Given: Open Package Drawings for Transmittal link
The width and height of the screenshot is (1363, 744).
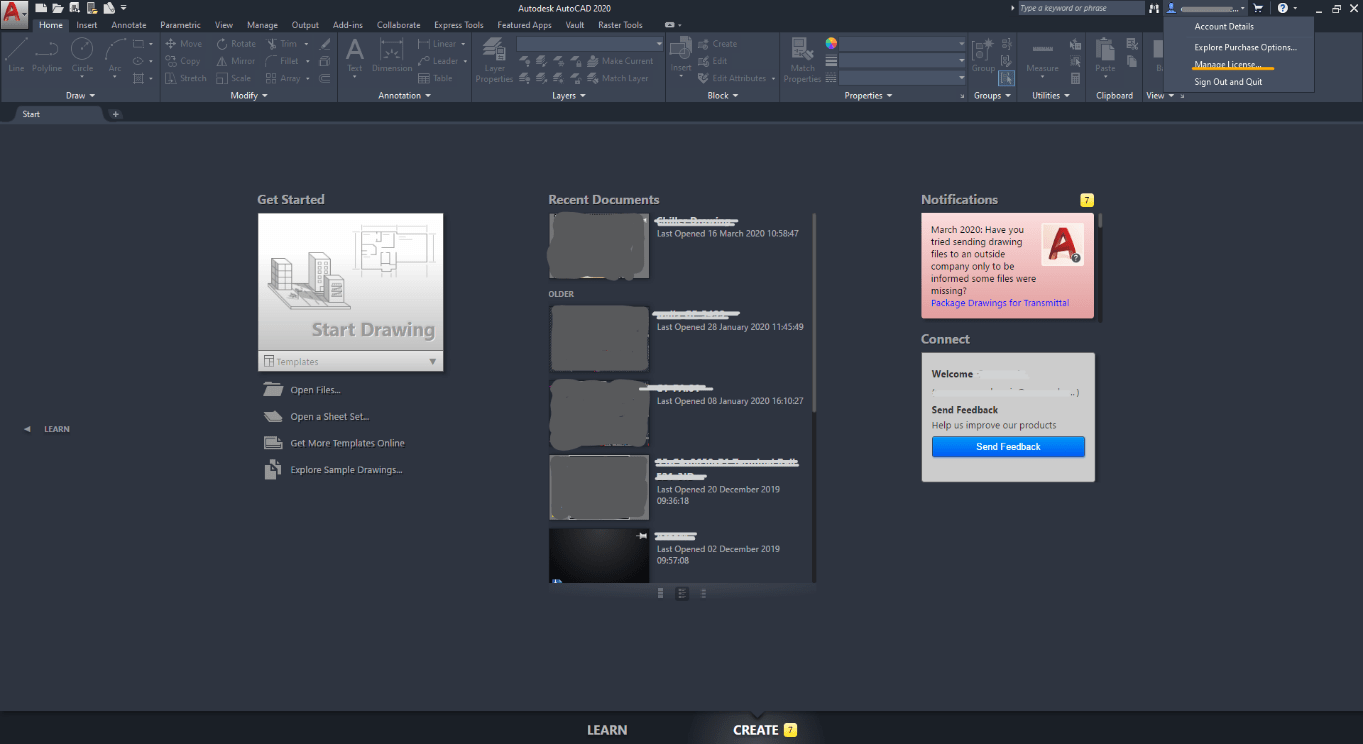Looking at the screenshot, I should coord(1000,303).
